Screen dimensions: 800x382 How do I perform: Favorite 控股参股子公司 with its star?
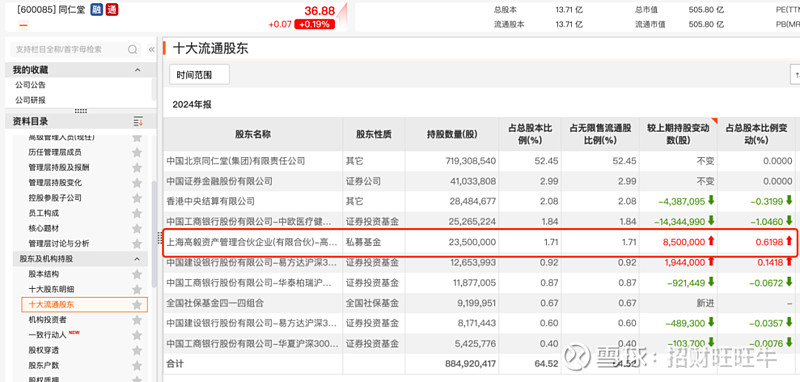(x=137, y=198)
